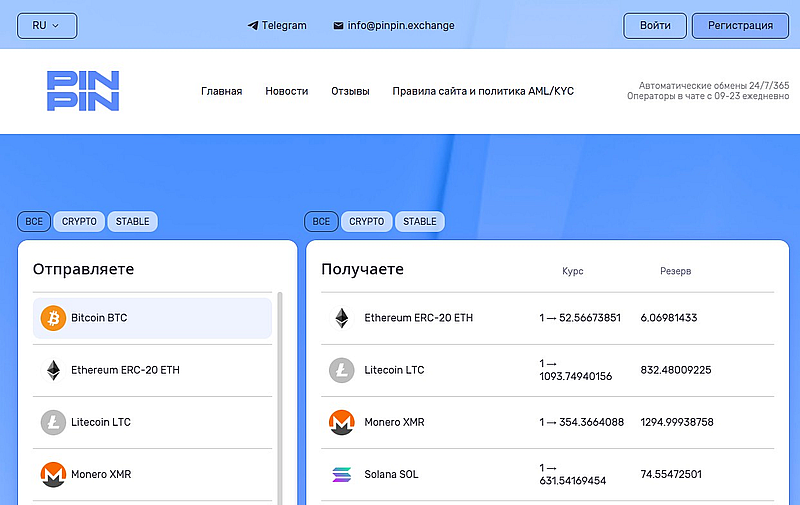Open the Telegram link text
800x505 pixels.
(284, 26)
